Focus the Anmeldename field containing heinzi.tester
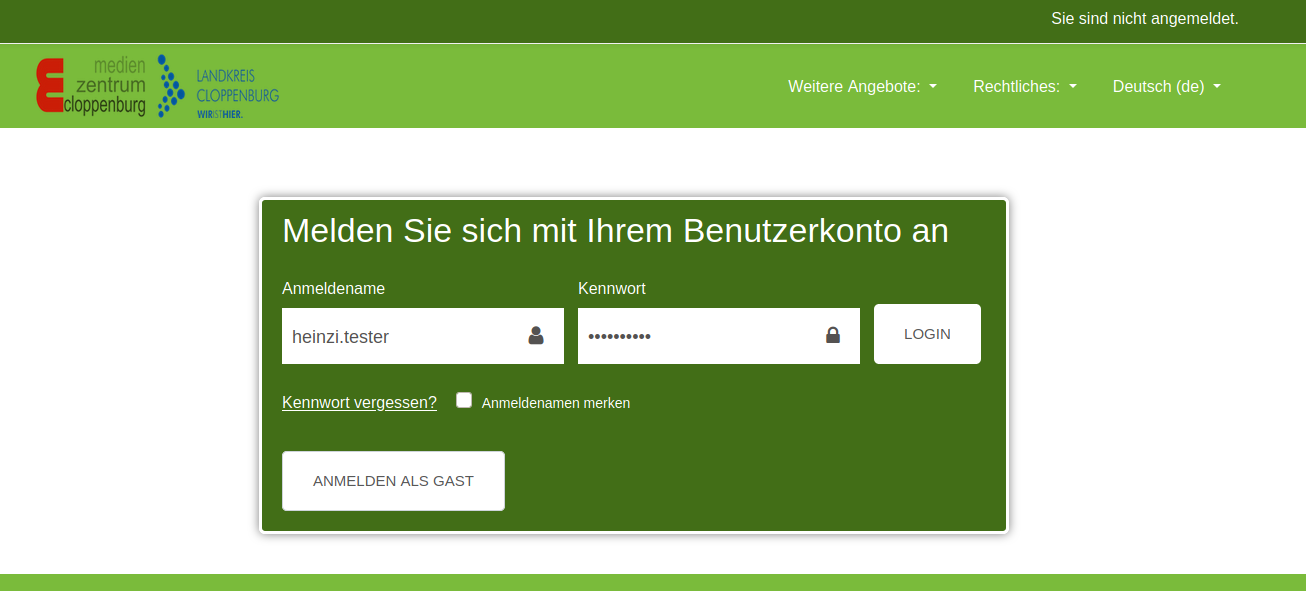 [400, 336]
